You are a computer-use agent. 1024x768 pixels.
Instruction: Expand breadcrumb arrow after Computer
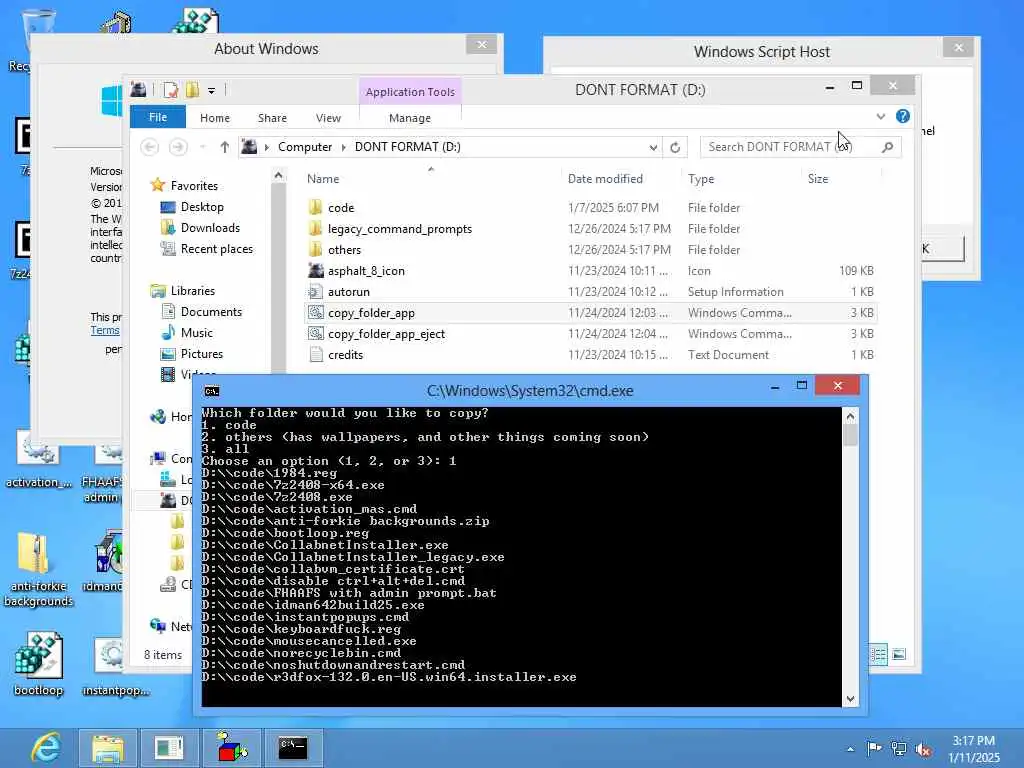344,147
